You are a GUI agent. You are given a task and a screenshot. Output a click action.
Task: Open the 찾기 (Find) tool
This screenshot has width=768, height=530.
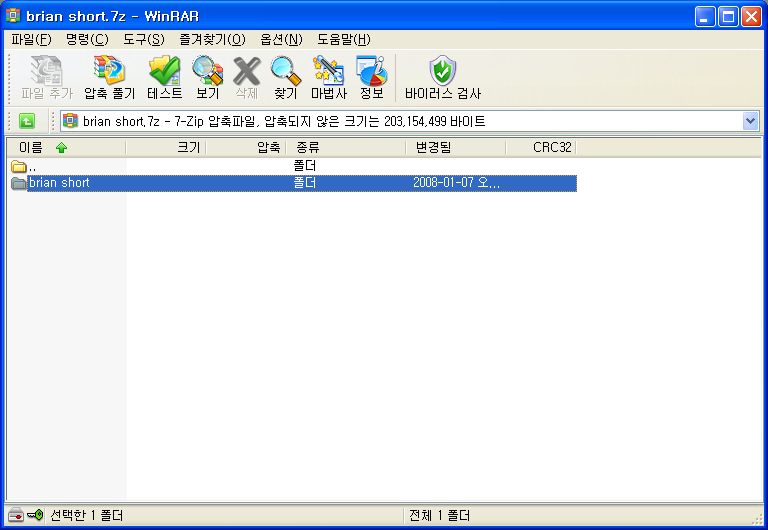[286, 77]
